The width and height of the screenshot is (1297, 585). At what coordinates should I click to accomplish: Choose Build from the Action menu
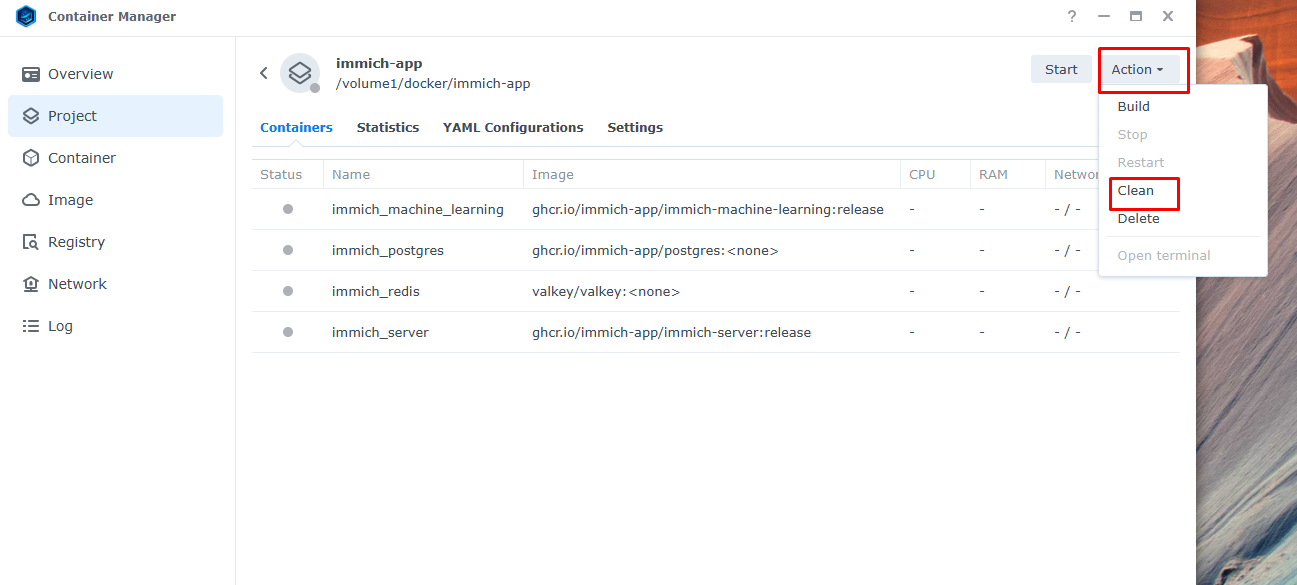coord(1134,107)
